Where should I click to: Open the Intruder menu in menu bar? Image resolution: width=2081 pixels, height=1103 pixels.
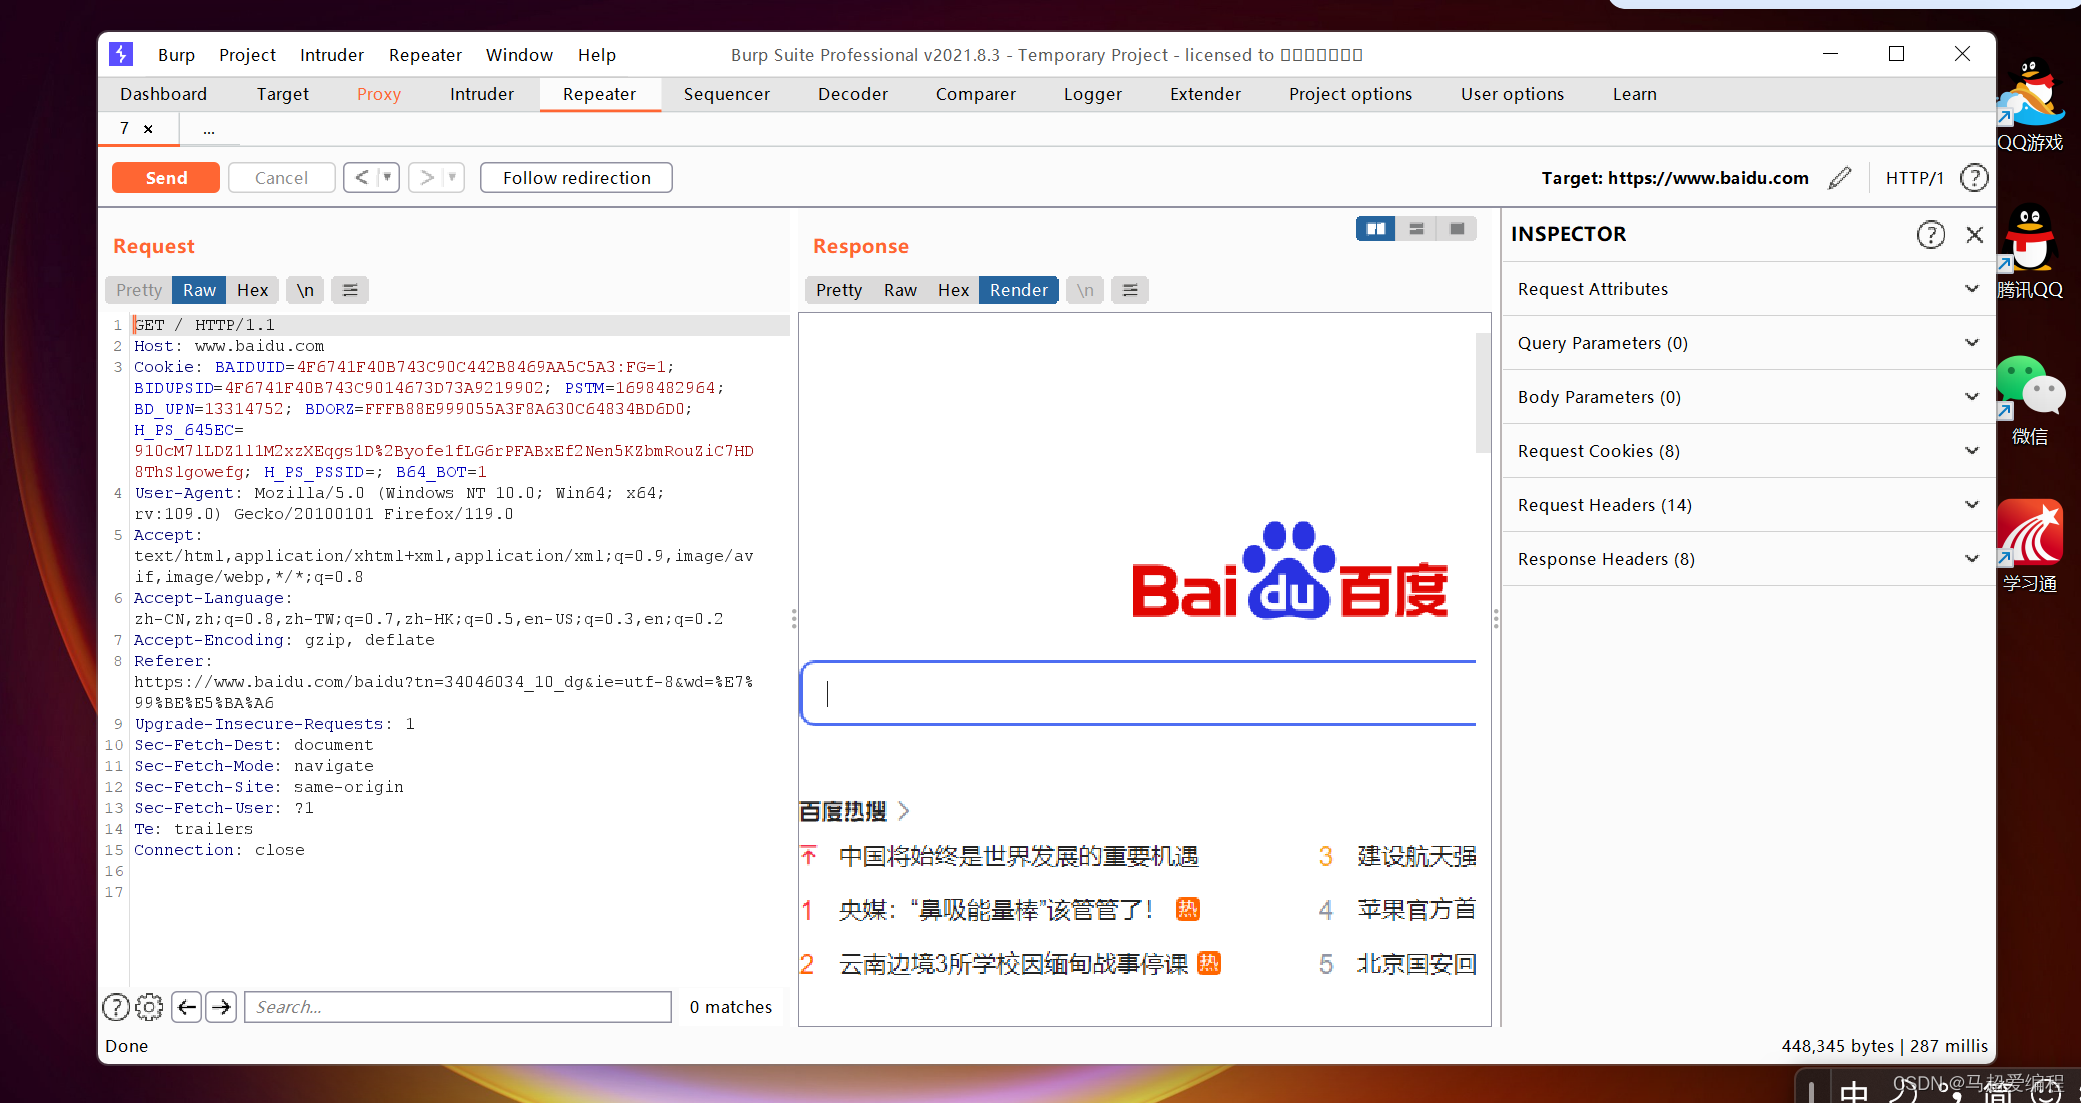point(331,55)
